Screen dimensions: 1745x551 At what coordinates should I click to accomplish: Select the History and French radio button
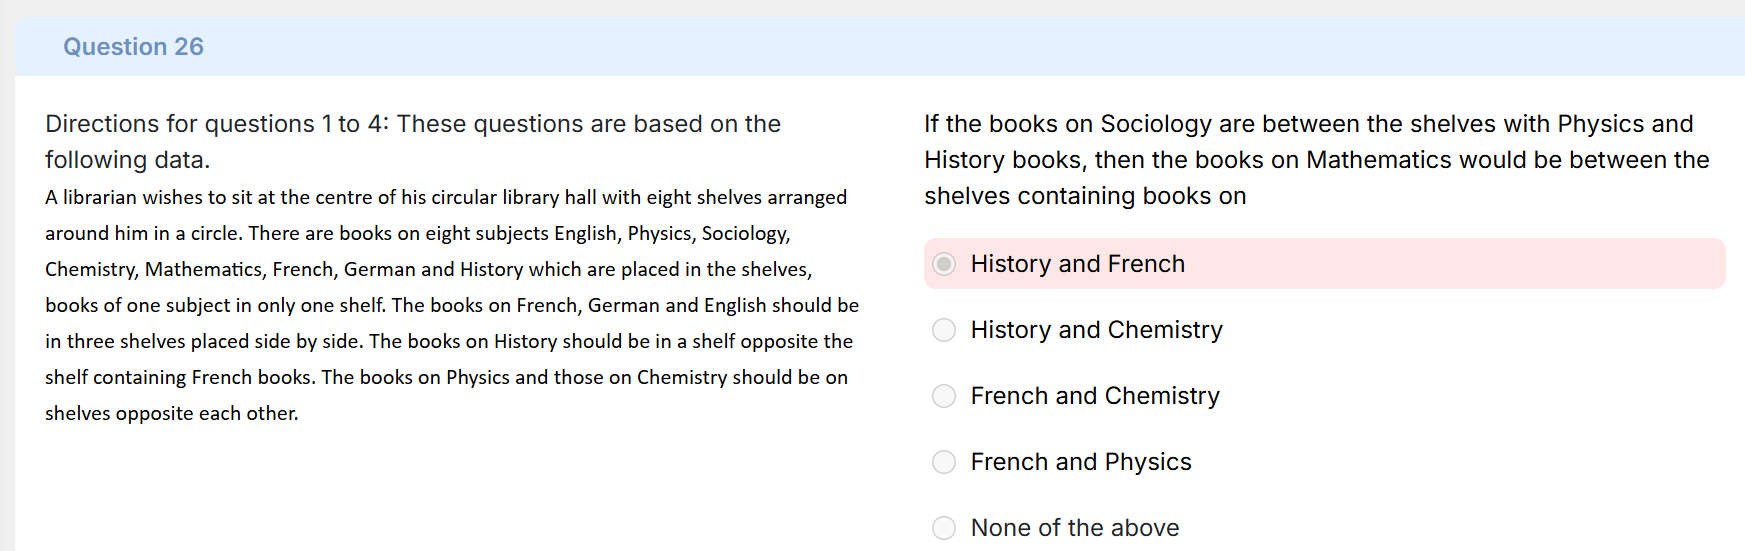[944, 264]
